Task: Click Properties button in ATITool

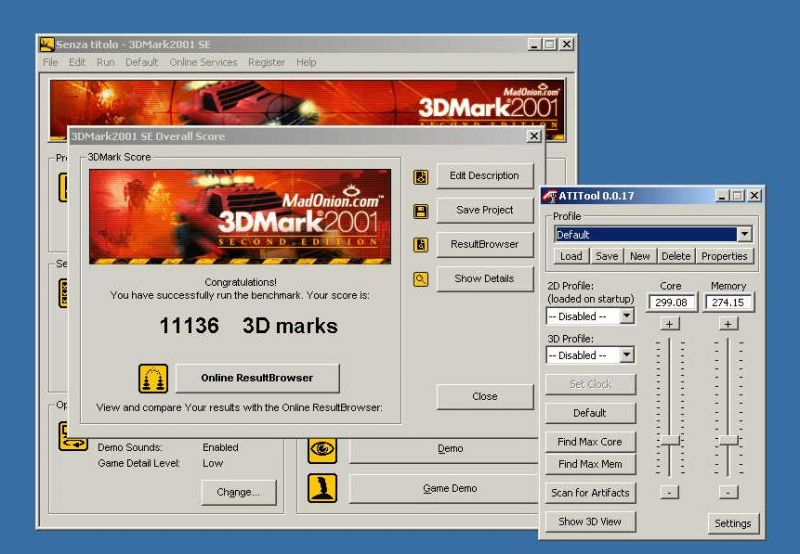Action: [x=724, y=256]
